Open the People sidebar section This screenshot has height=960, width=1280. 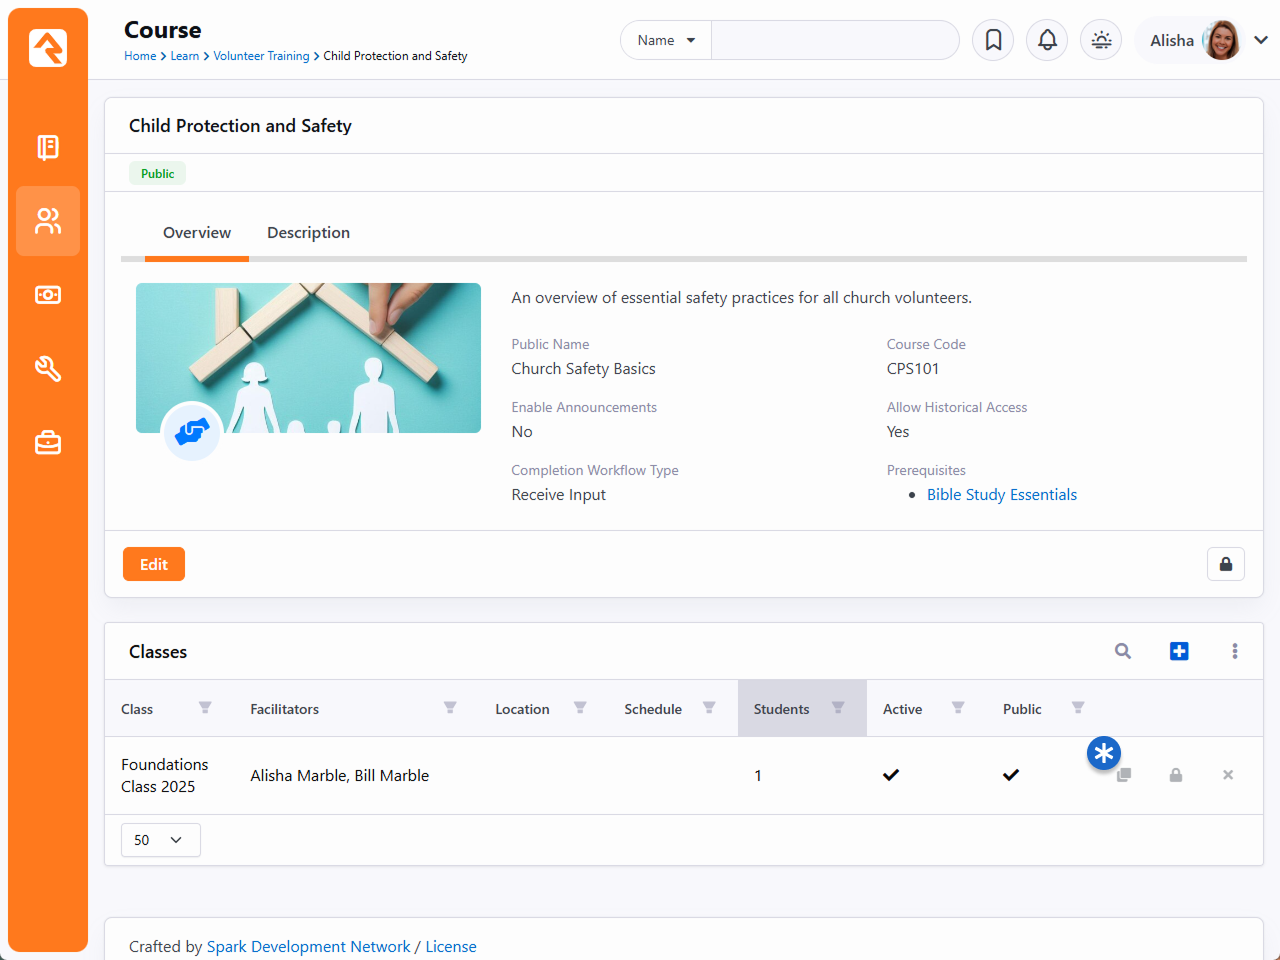click(48, 221)
